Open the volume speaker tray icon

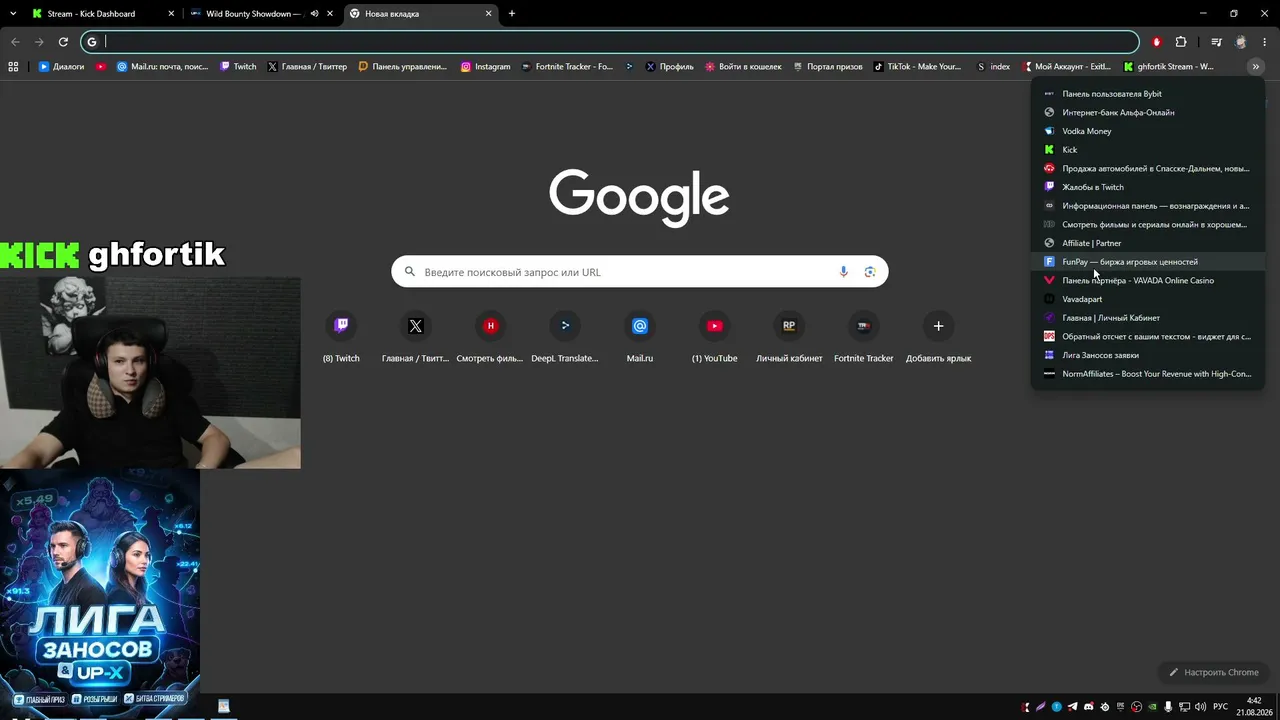(1199, 707)
